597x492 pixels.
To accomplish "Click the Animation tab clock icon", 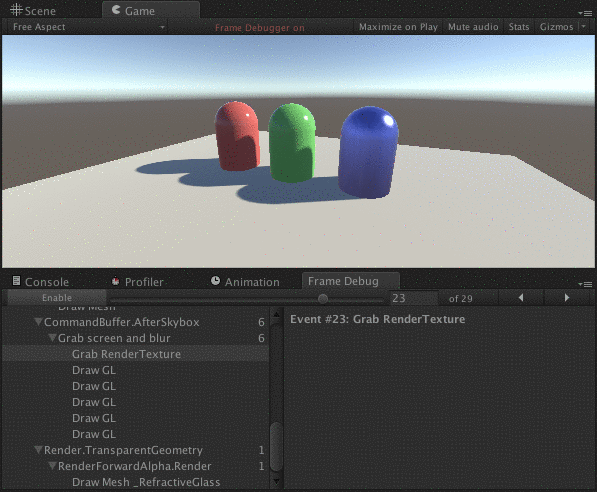I will (215, 281).
